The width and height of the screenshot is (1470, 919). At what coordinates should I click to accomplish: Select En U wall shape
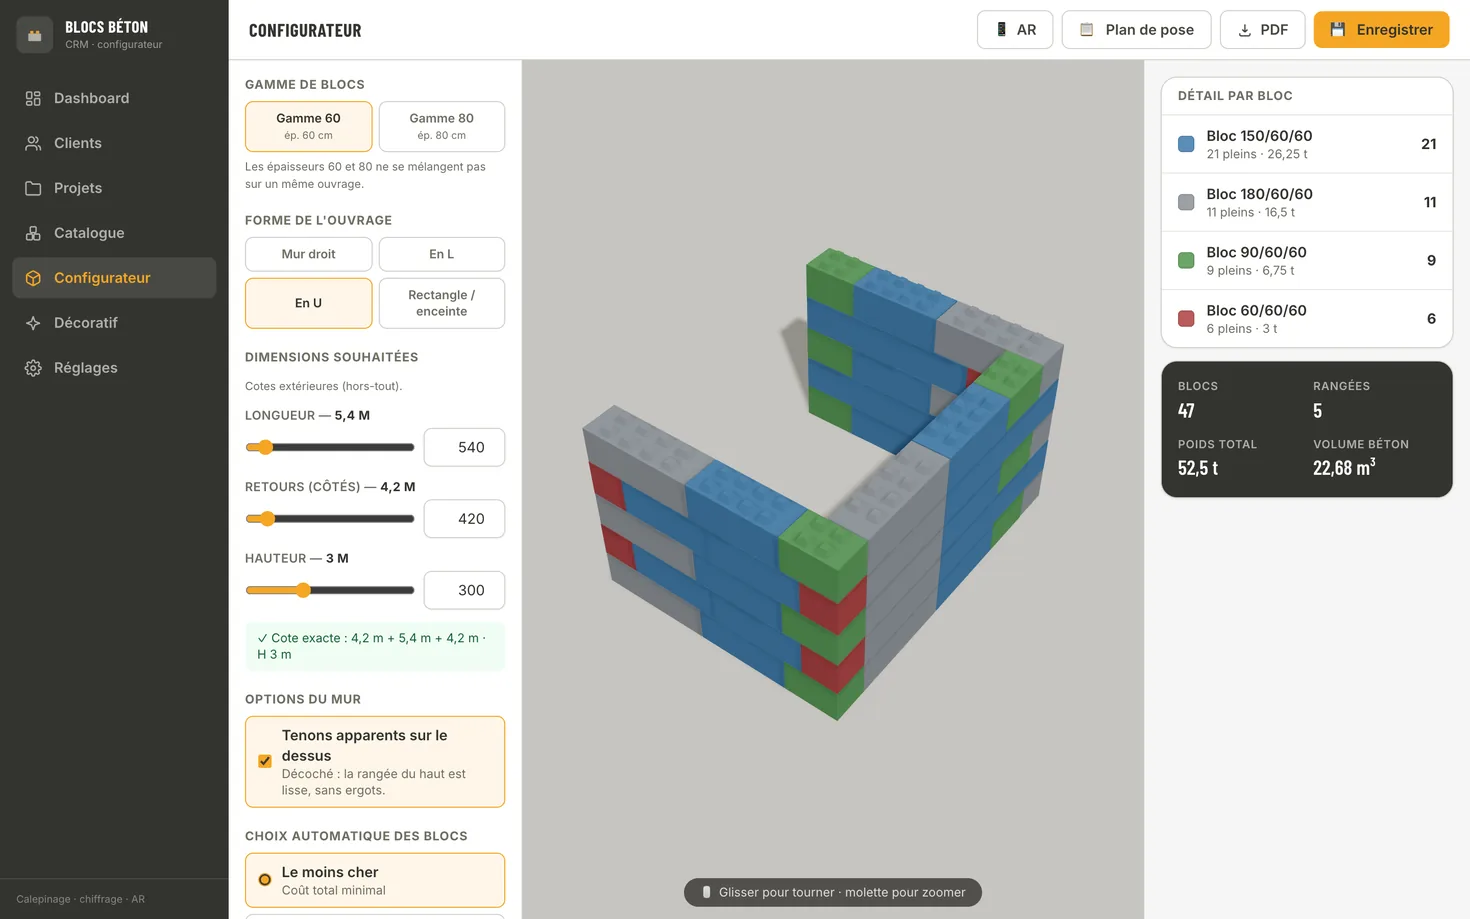coord(308,303)
